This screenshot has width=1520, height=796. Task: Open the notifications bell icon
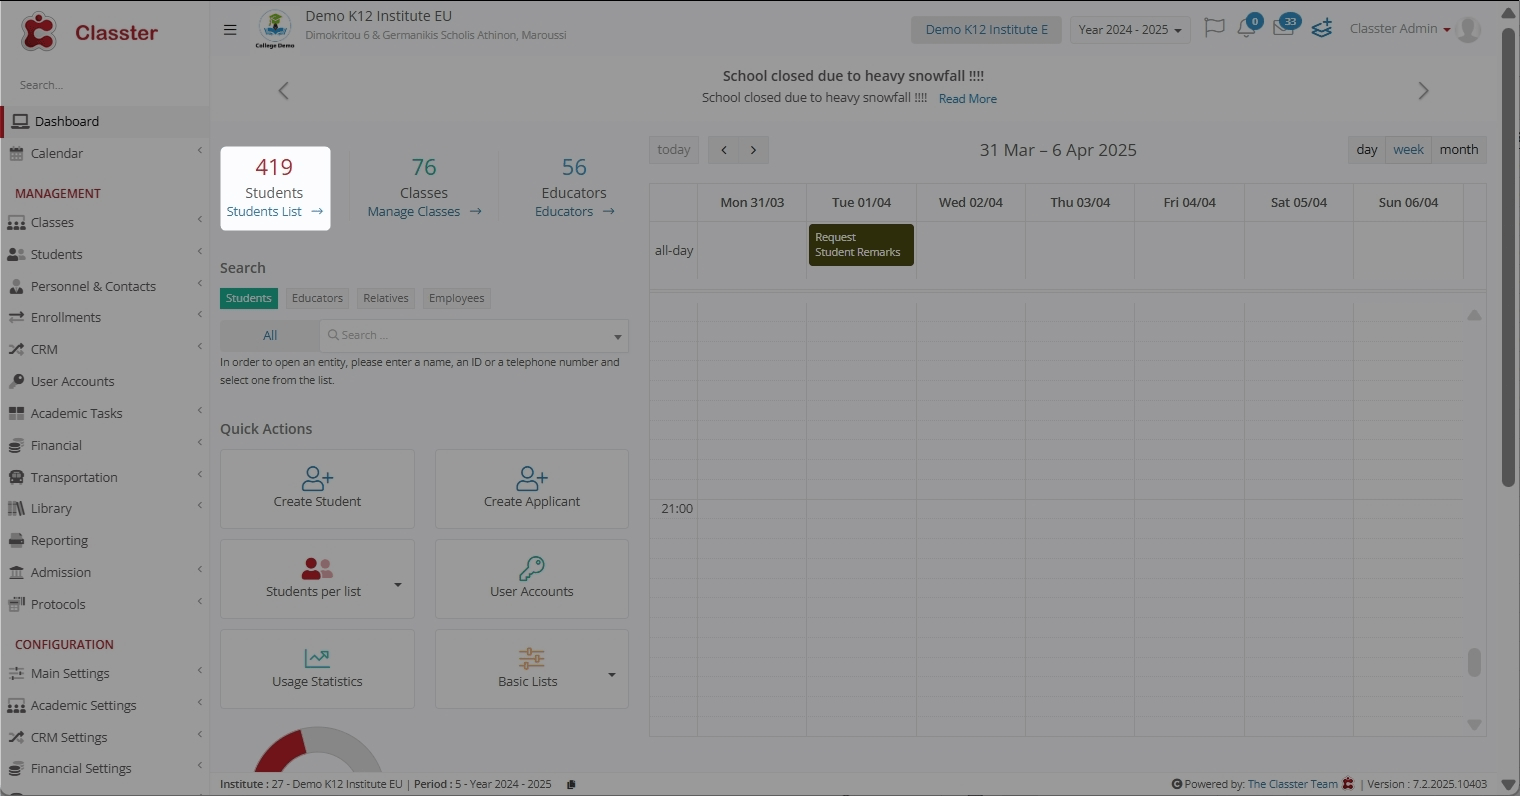(x=1246, y=29)
